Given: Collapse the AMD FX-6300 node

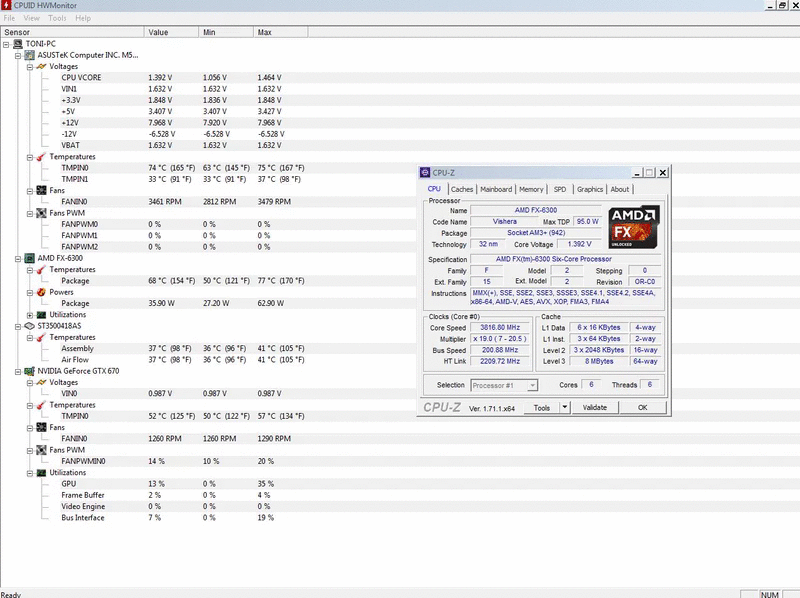Looking at the screenshot, I should (18, 259).
